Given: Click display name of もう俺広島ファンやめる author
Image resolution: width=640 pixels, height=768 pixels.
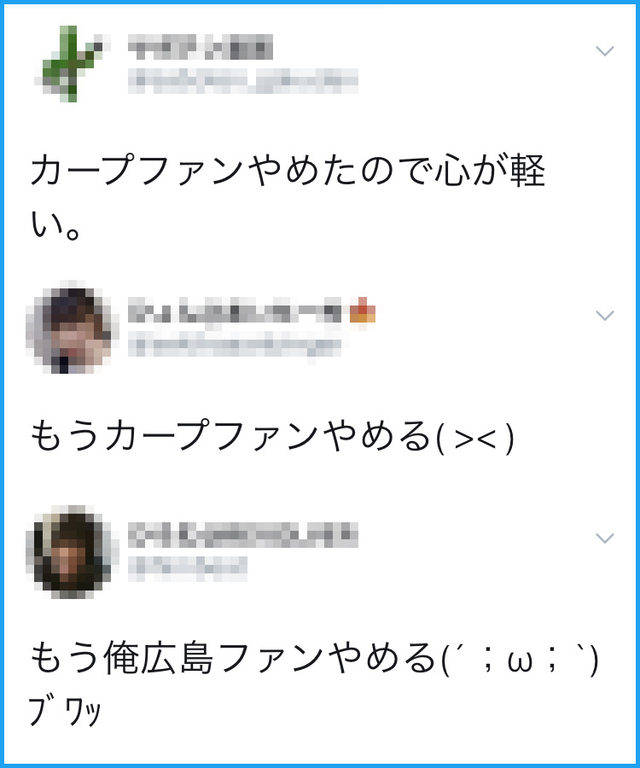Looking at the screenshot, I should (x=243, y=535).
